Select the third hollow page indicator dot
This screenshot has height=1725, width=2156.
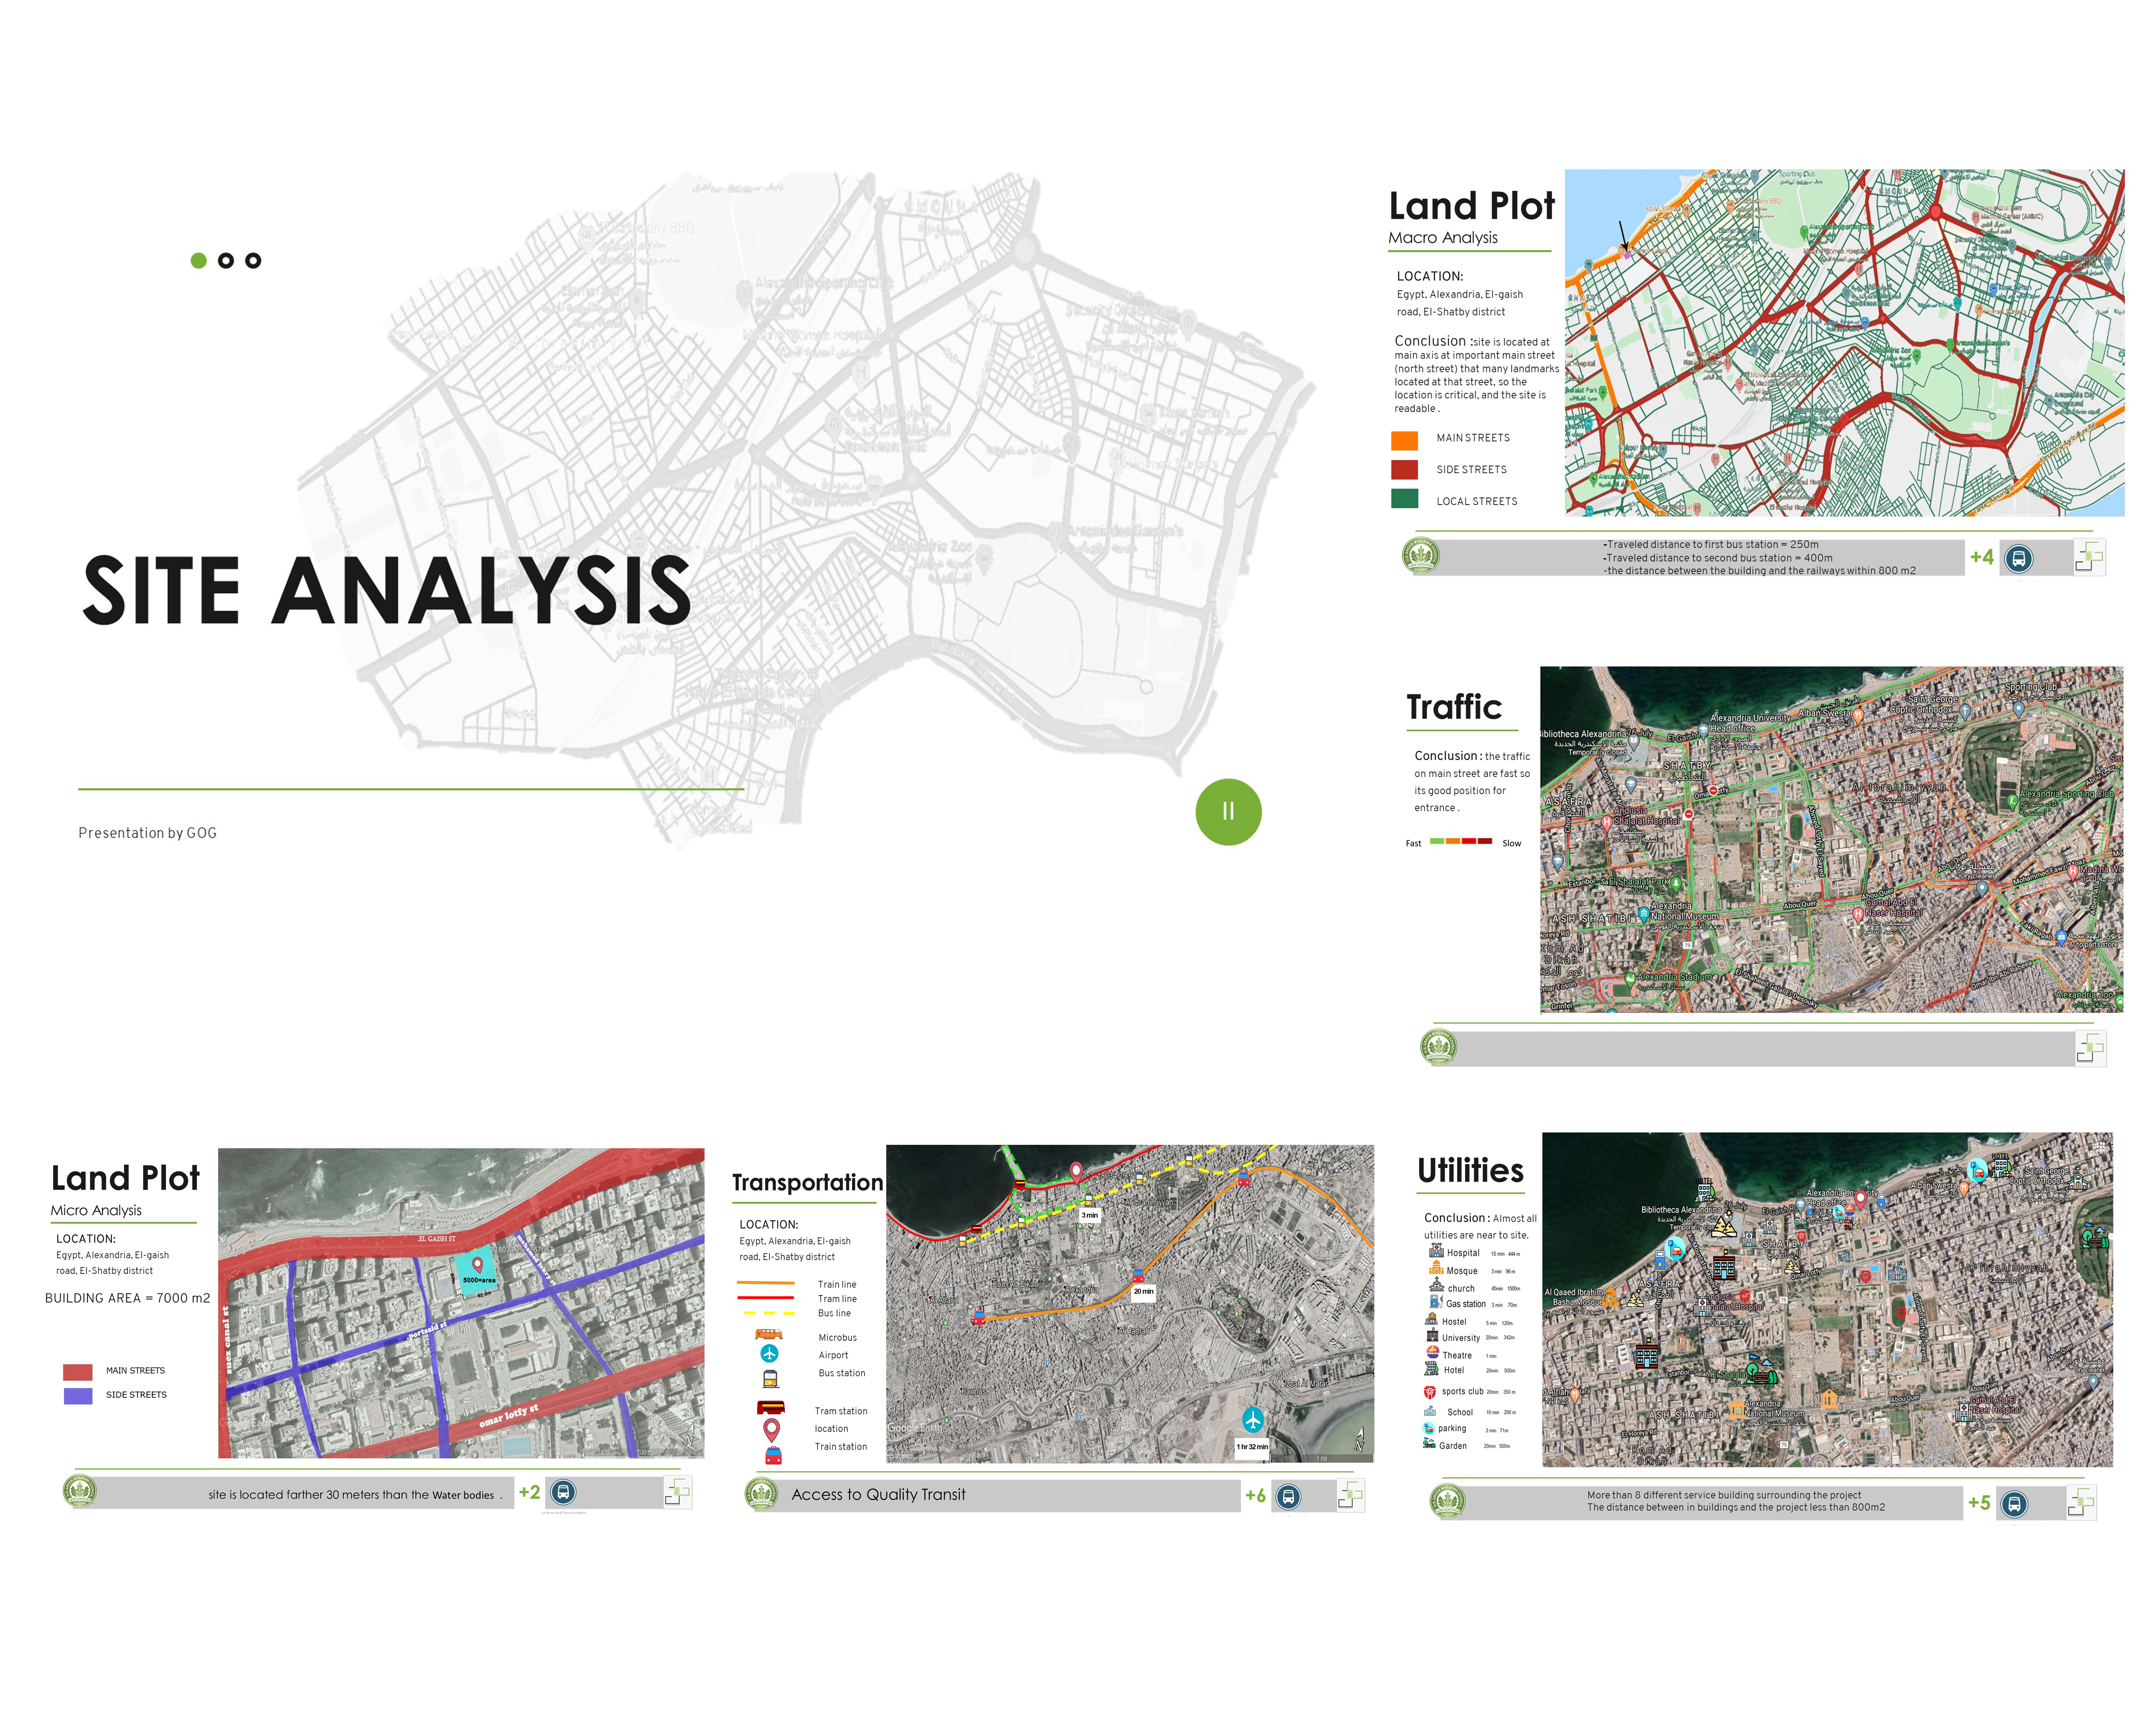point(253,261)
